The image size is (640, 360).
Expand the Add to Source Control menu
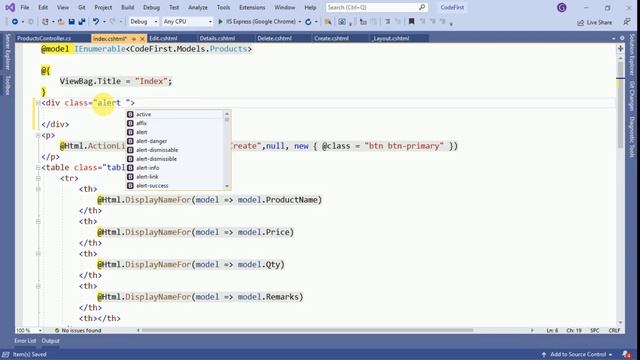578,354
